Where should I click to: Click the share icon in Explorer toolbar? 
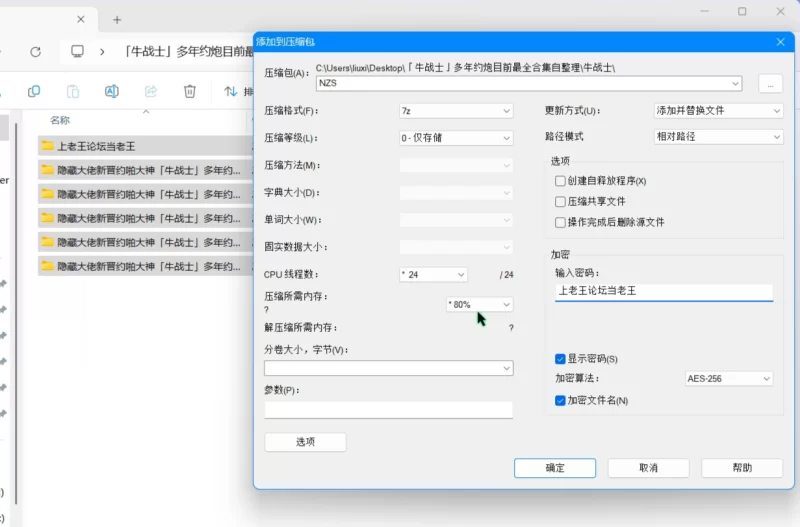[151, 91]
